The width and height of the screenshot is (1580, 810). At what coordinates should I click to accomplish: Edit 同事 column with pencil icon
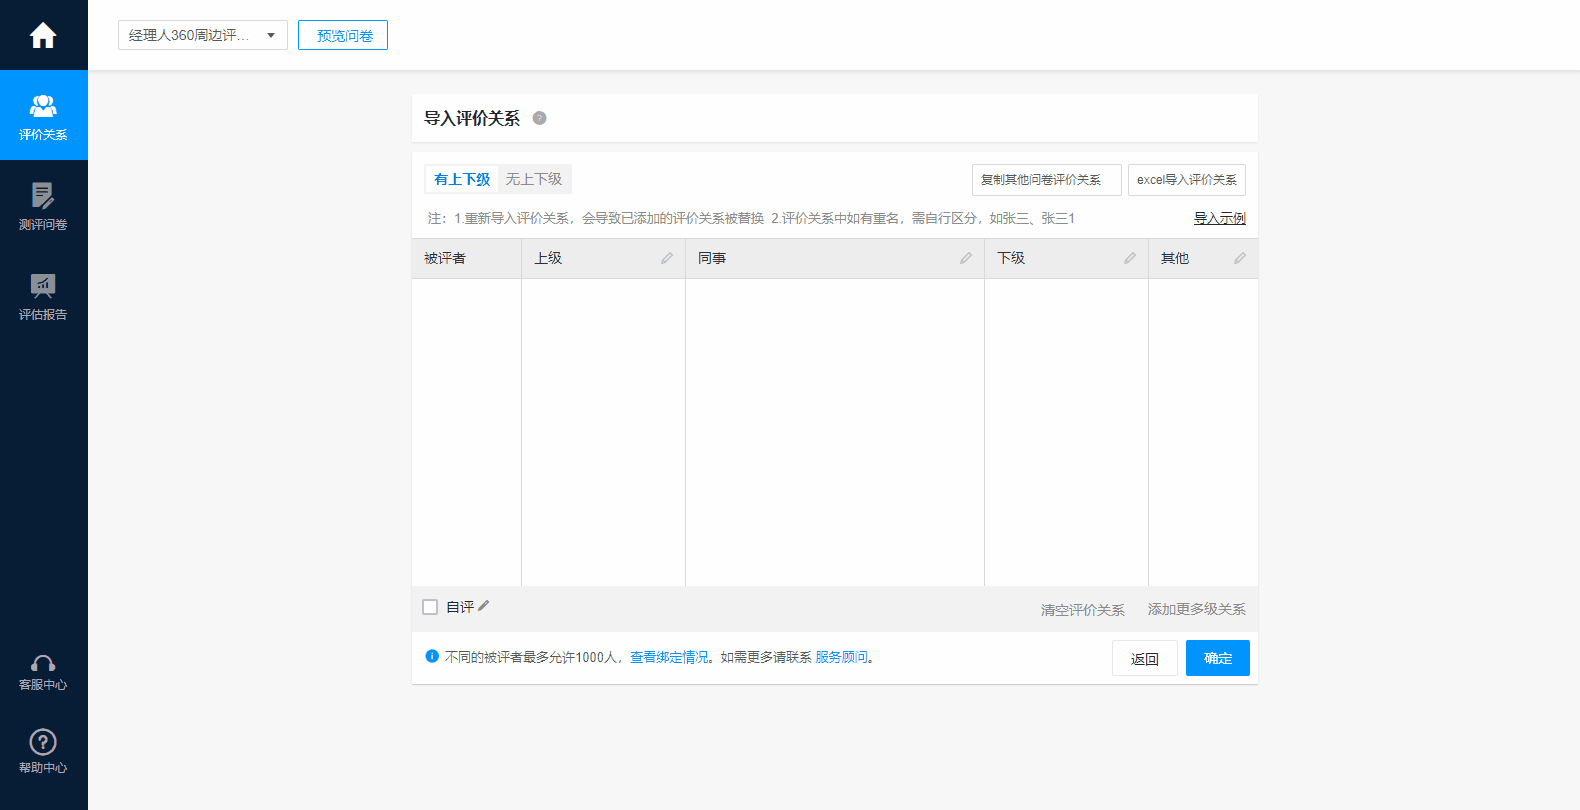pos(966,258)
